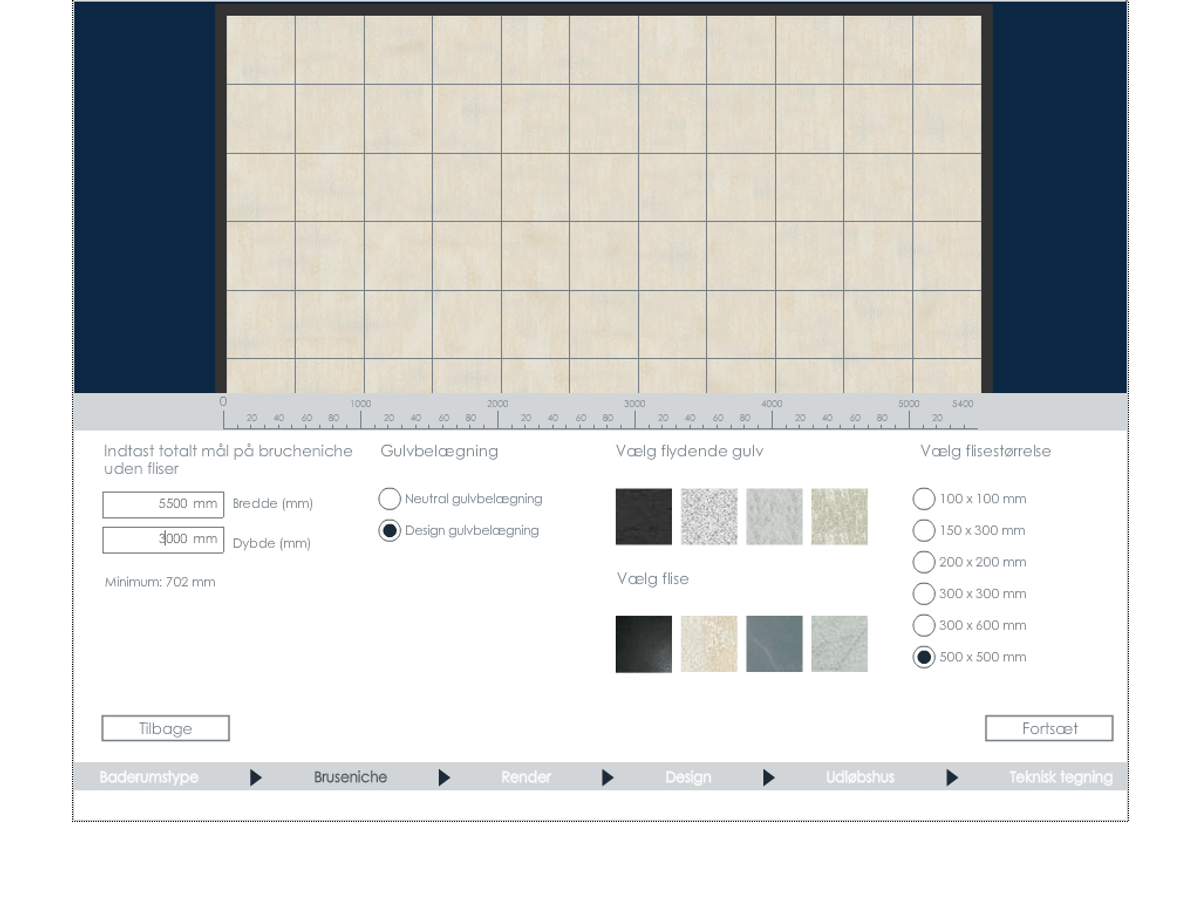The height and width of the screenshot is (900, 1200).
Task: Pick the black tile under Vælg flise
Action: (x=644, y=644)
